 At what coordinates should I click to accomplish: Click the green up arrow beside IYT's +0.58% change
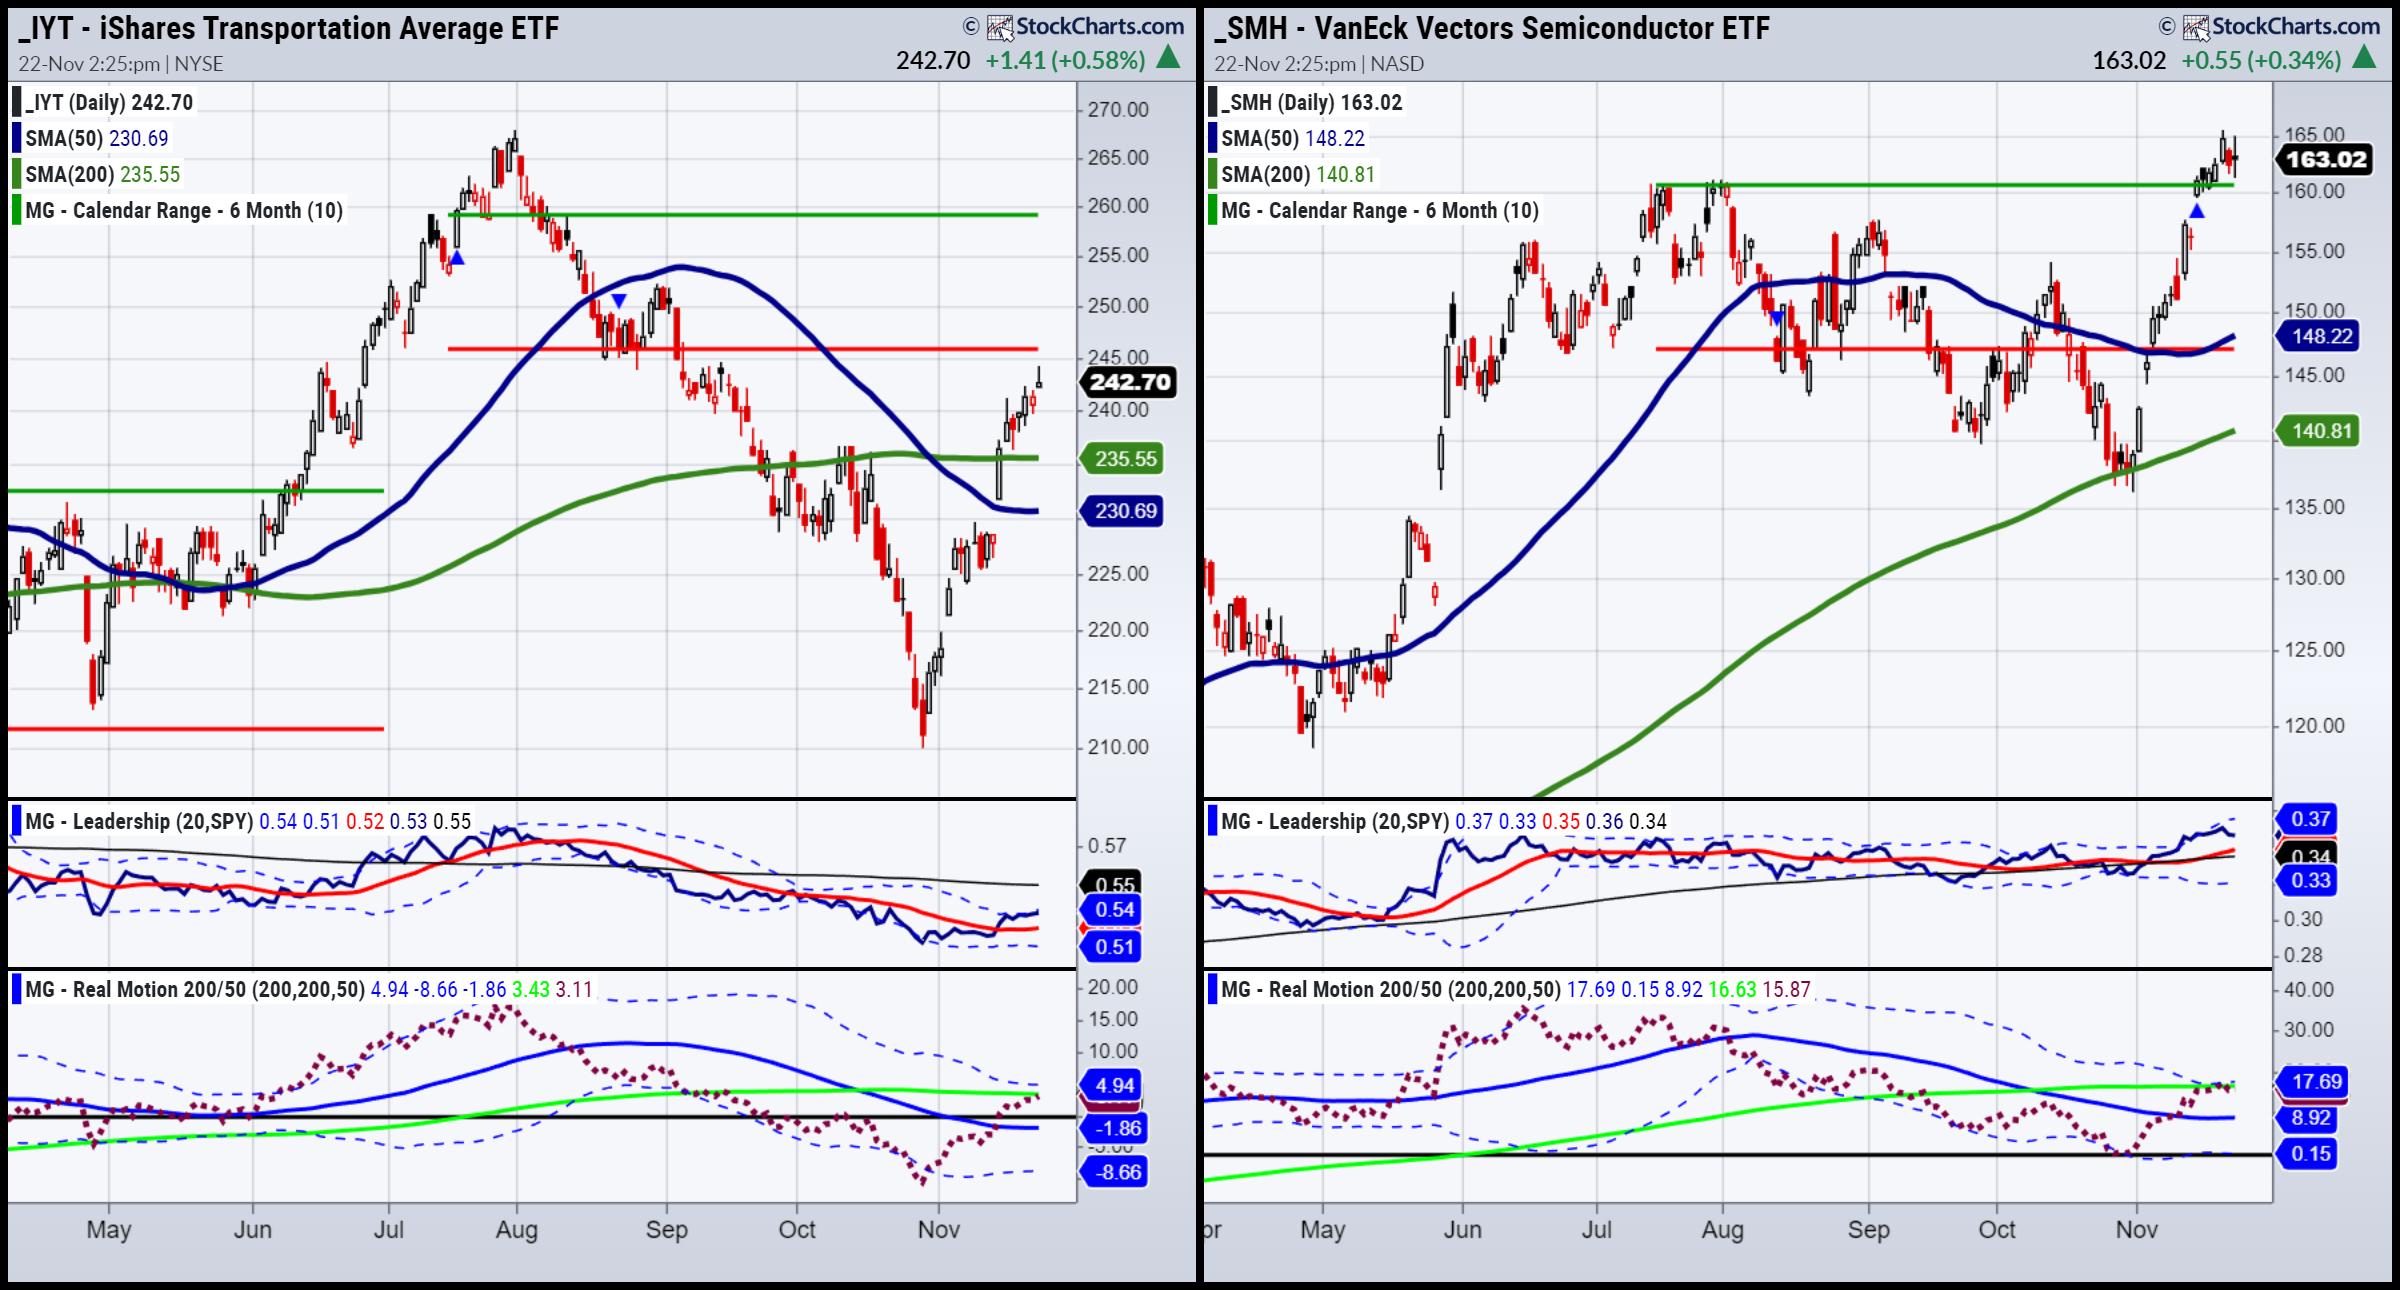(1167, 59)
